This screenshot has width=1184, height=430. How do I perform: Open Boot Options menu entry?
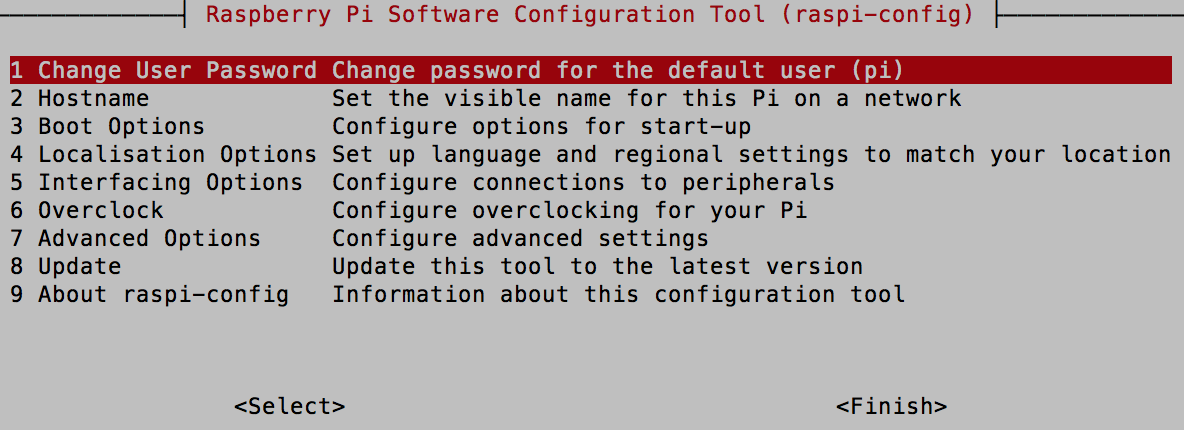(591, 126)
